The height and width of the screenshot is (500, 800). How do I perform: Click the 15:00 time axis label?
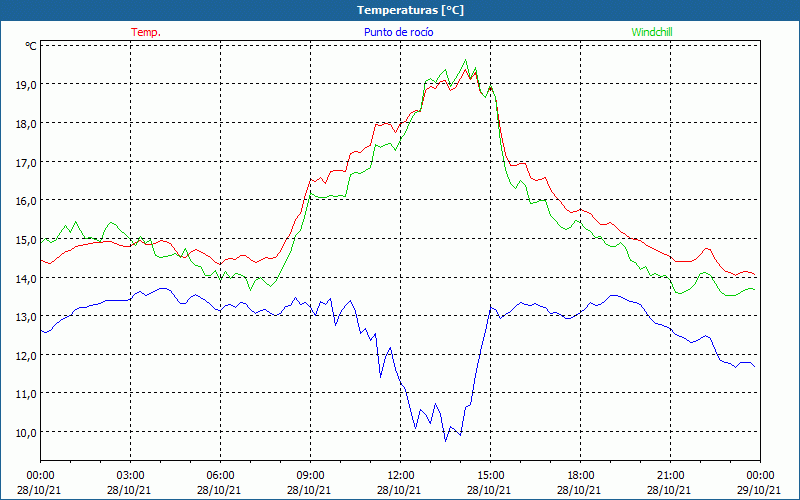tap(490, 476)
